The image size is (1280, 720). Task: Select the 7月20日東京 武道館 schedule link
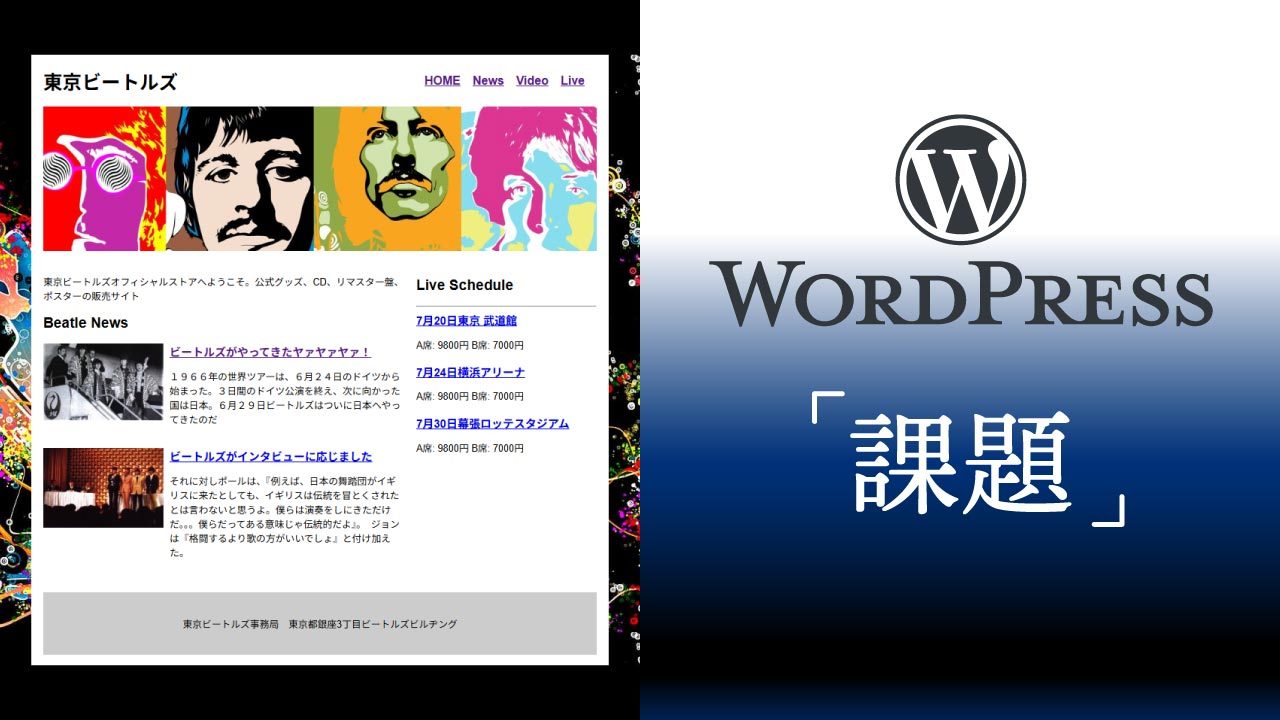click(466, 321)
